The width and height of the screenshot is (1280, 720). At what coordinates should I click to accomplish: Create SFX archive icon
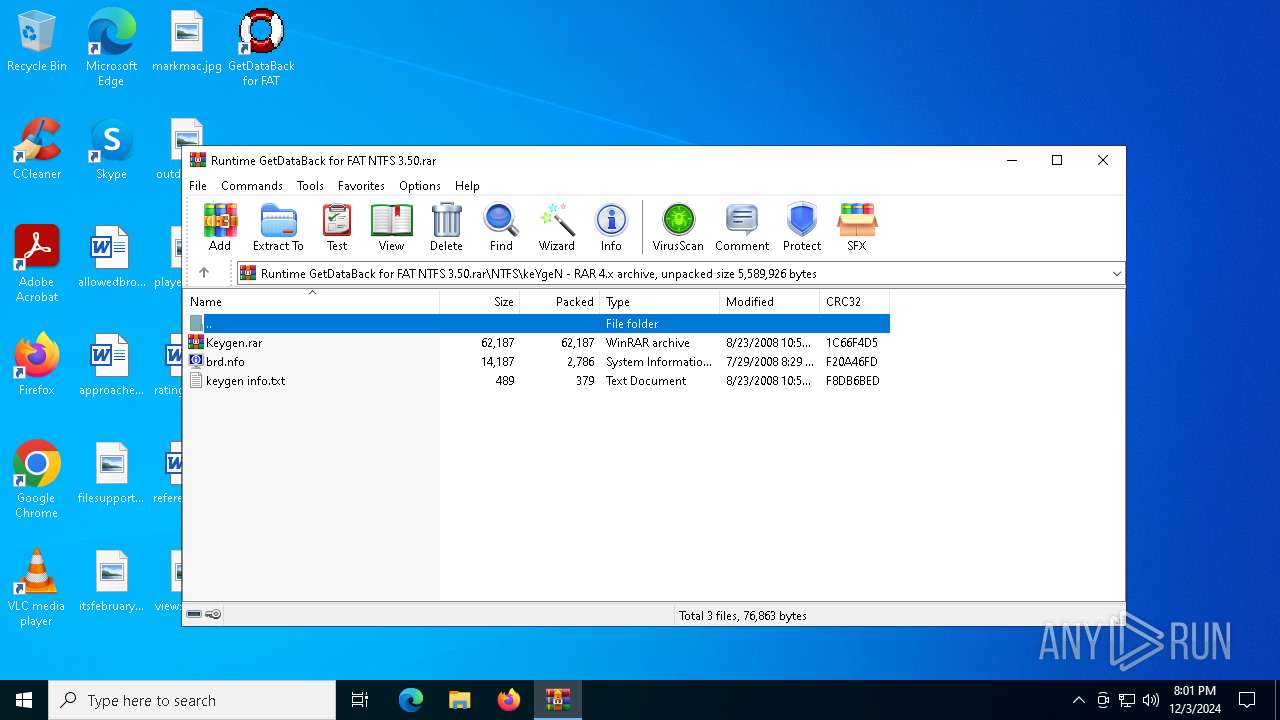(857, 228)
